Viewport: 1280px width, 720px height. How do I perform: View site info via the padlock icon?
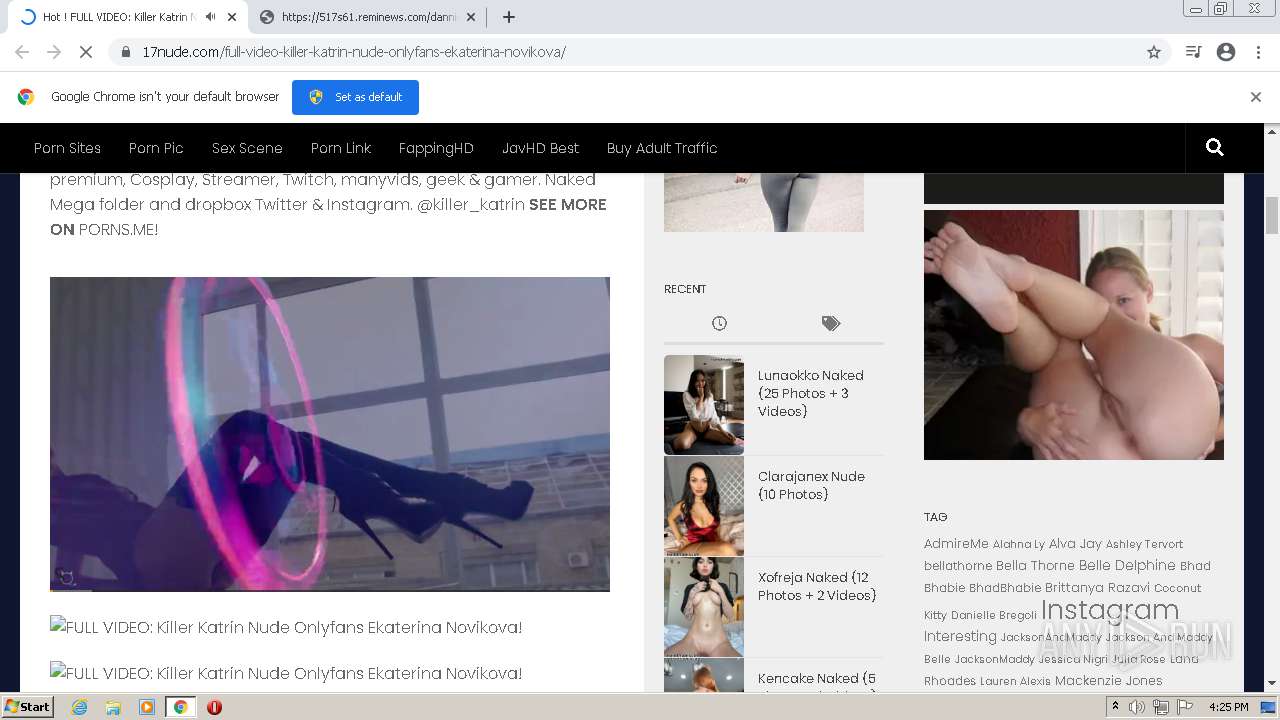click(x=126, y=52)
